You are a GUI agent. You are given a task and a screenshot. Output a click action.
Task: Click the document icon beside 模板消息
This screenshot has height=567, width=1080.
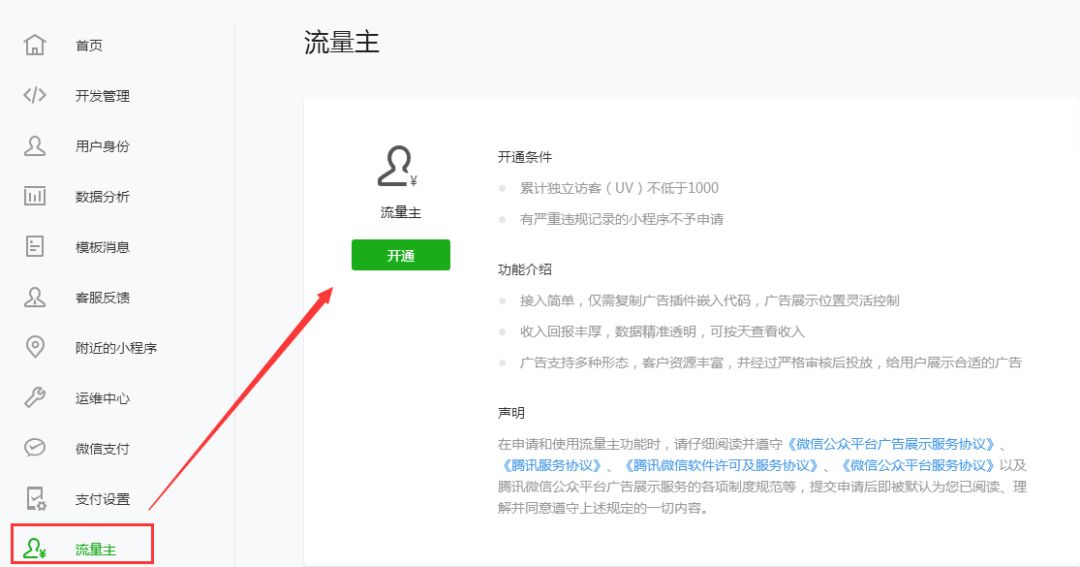point(34,246)
